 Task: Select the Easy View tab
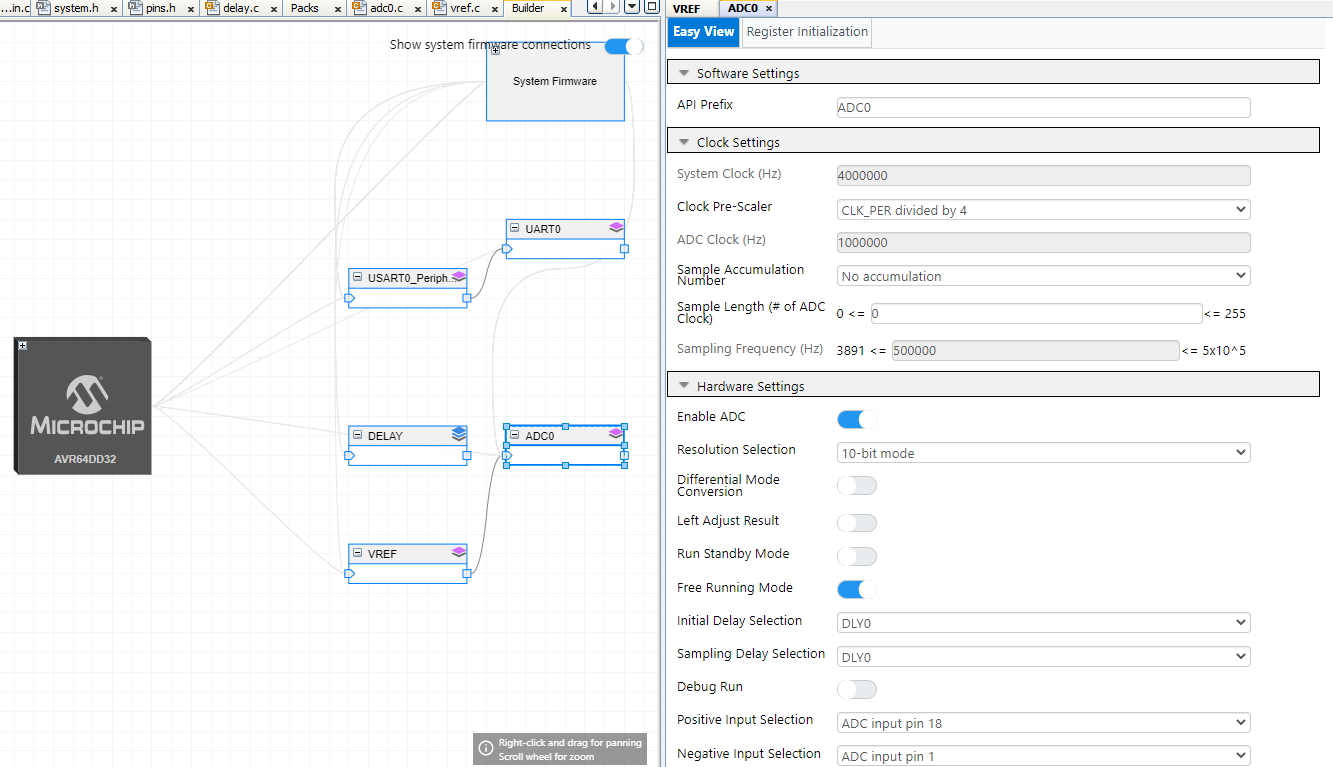(x=704, y=32)
